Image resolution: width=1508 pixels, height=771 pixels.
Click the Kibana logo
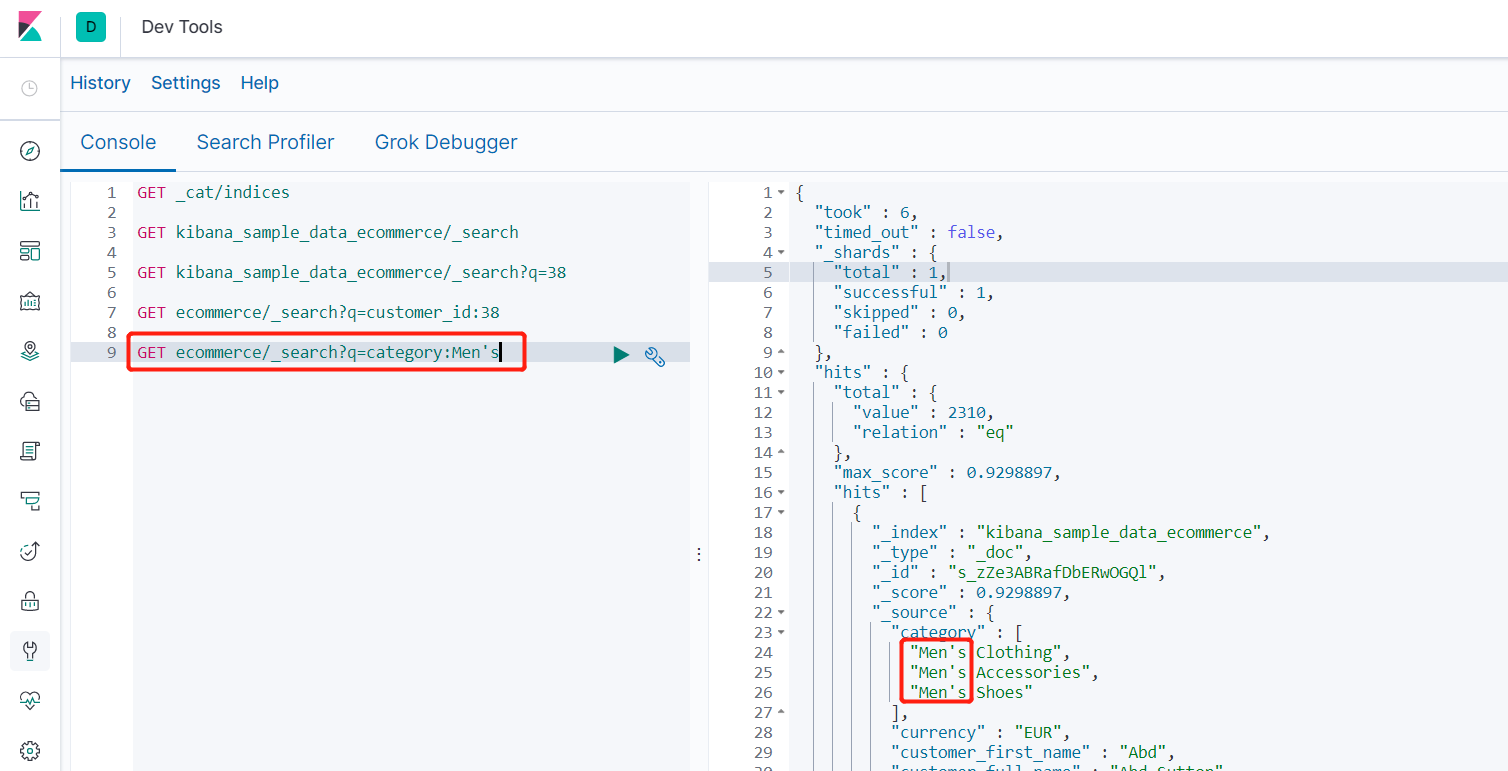(x=30, y=27)
